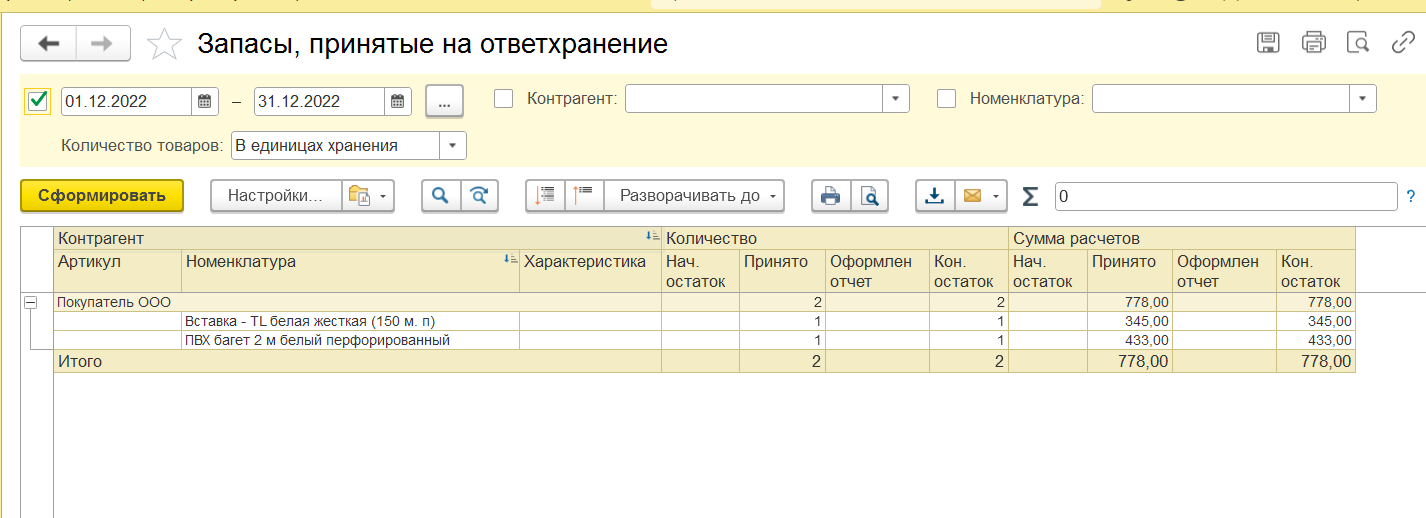1426x518 pixels.
Task: Toggle the period filter checkbox
Action: [x=37, y=100]
